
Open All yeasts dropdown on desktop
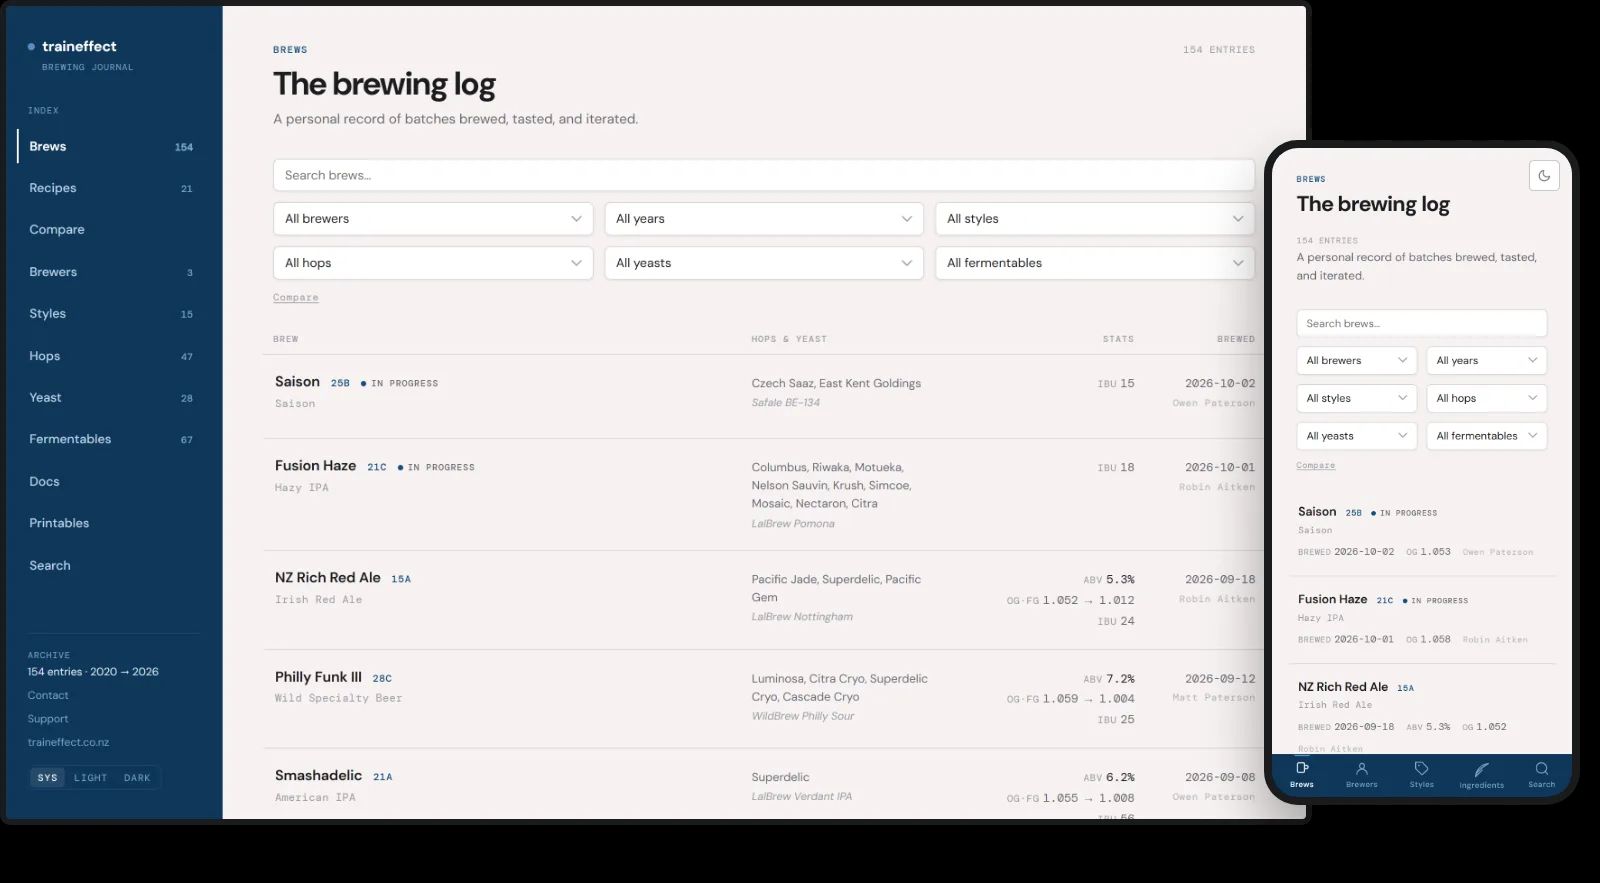764,263
